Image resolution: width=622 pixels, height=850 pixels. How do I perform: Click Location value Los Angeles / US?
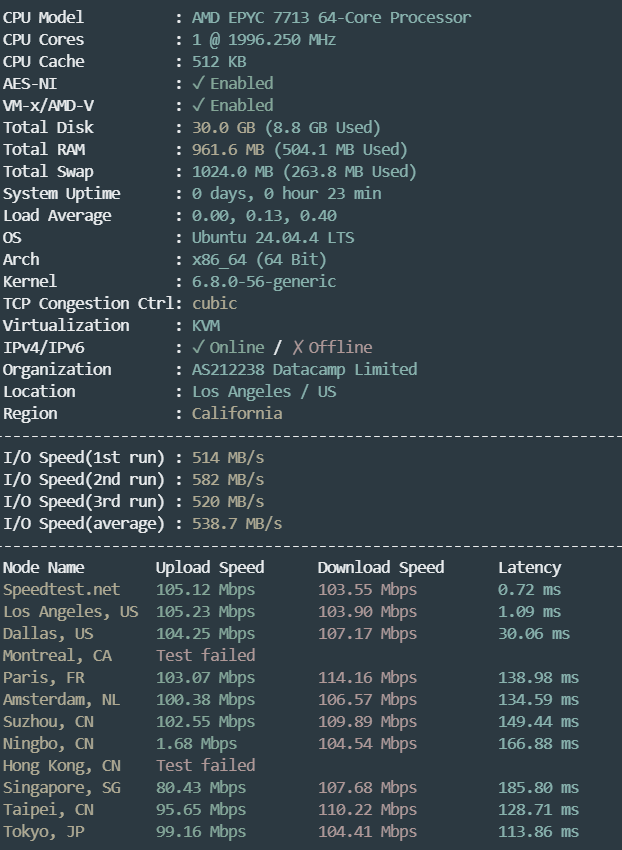264,391
